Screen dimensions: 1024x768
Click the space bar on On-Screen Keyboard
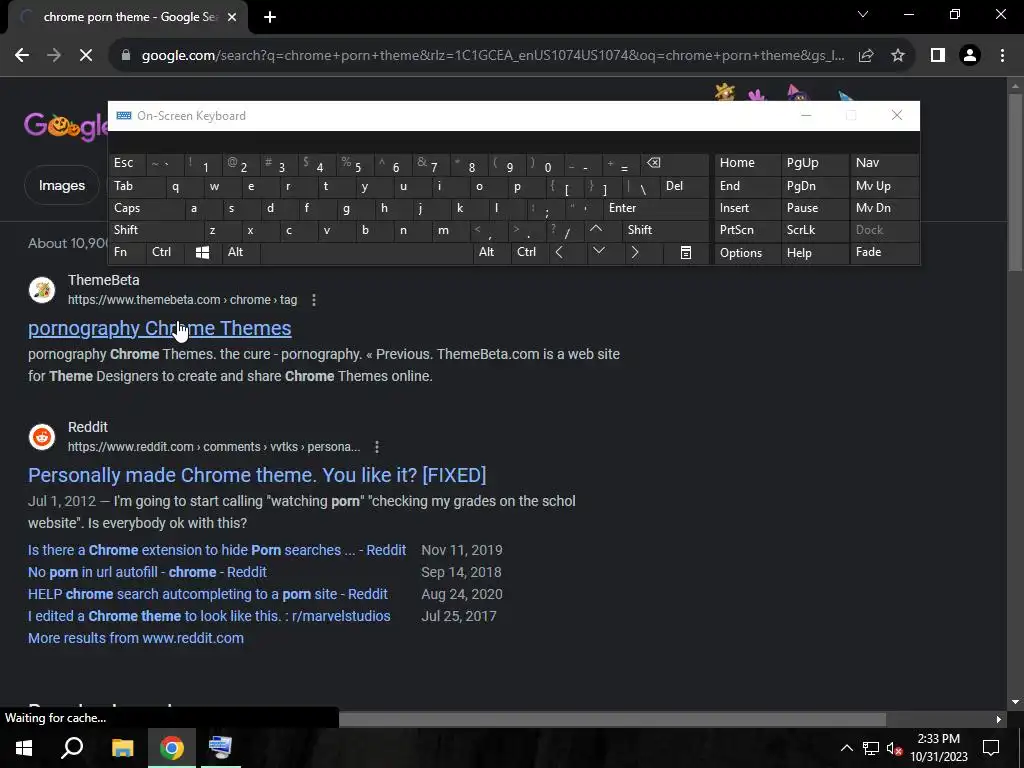(366, 252)
